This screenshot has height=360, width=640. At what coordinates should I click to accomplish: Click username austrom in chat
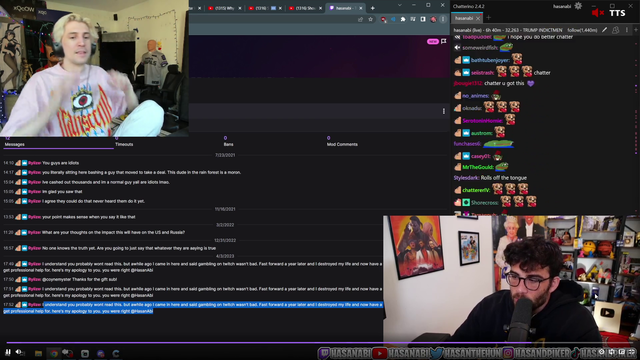point(482,133)
